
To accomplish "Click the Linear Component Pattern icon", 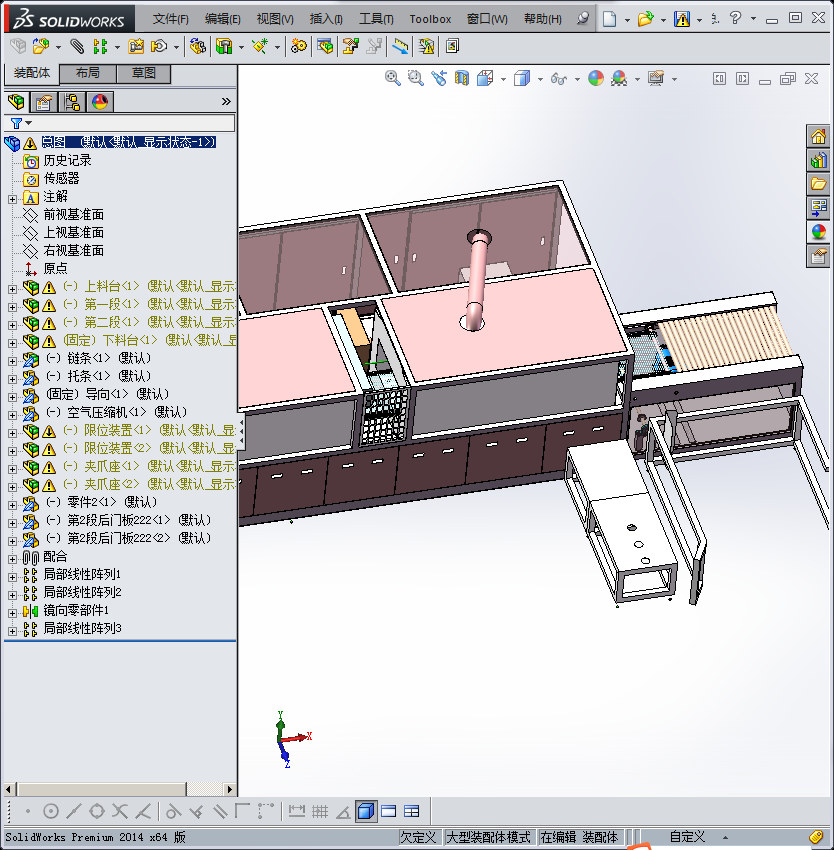I will [100, 47].
